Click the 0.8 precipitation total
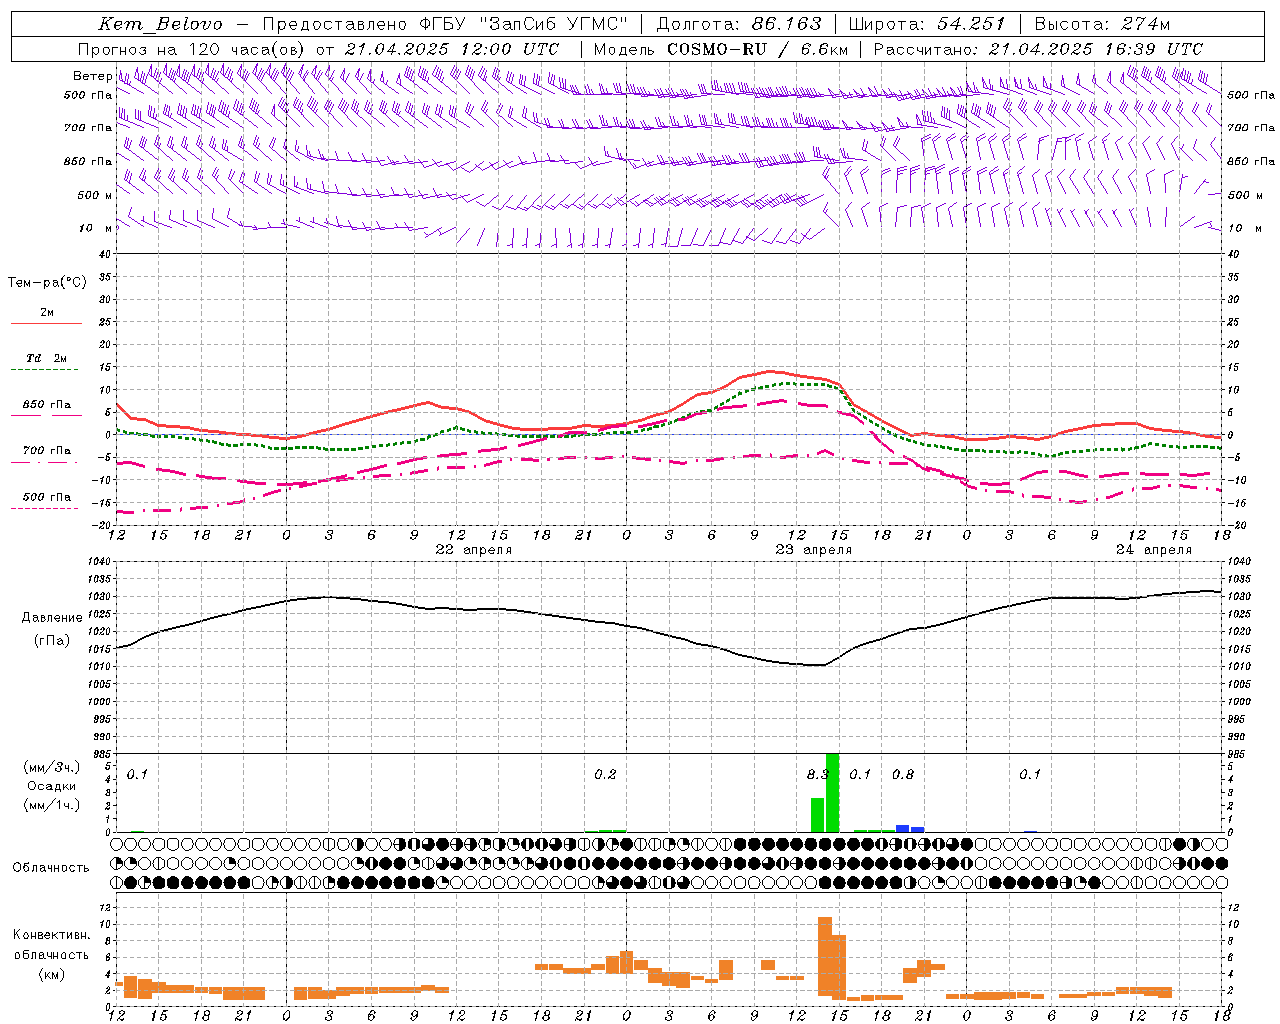This screenshot has height=1024, width=1280. point(903,774)
